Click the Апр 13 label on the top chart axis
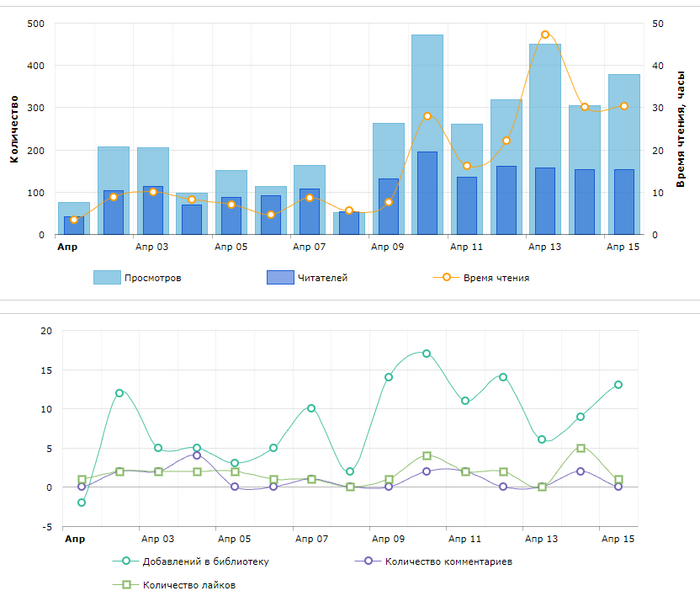This screenshot has width=700, height=596. click(545, 247)
